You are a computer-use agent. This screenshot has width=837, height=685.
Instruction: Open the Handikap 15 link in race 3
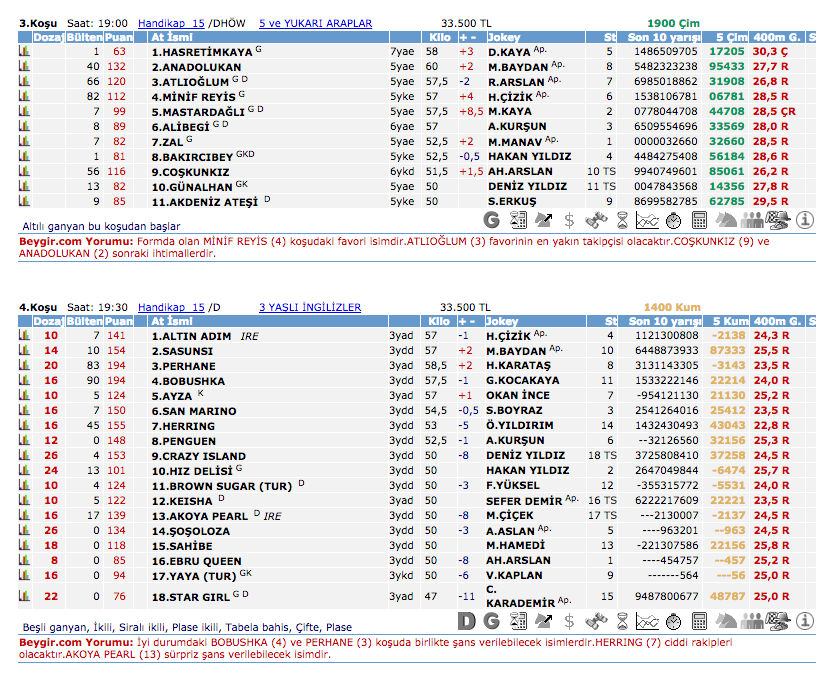[170, 23]
